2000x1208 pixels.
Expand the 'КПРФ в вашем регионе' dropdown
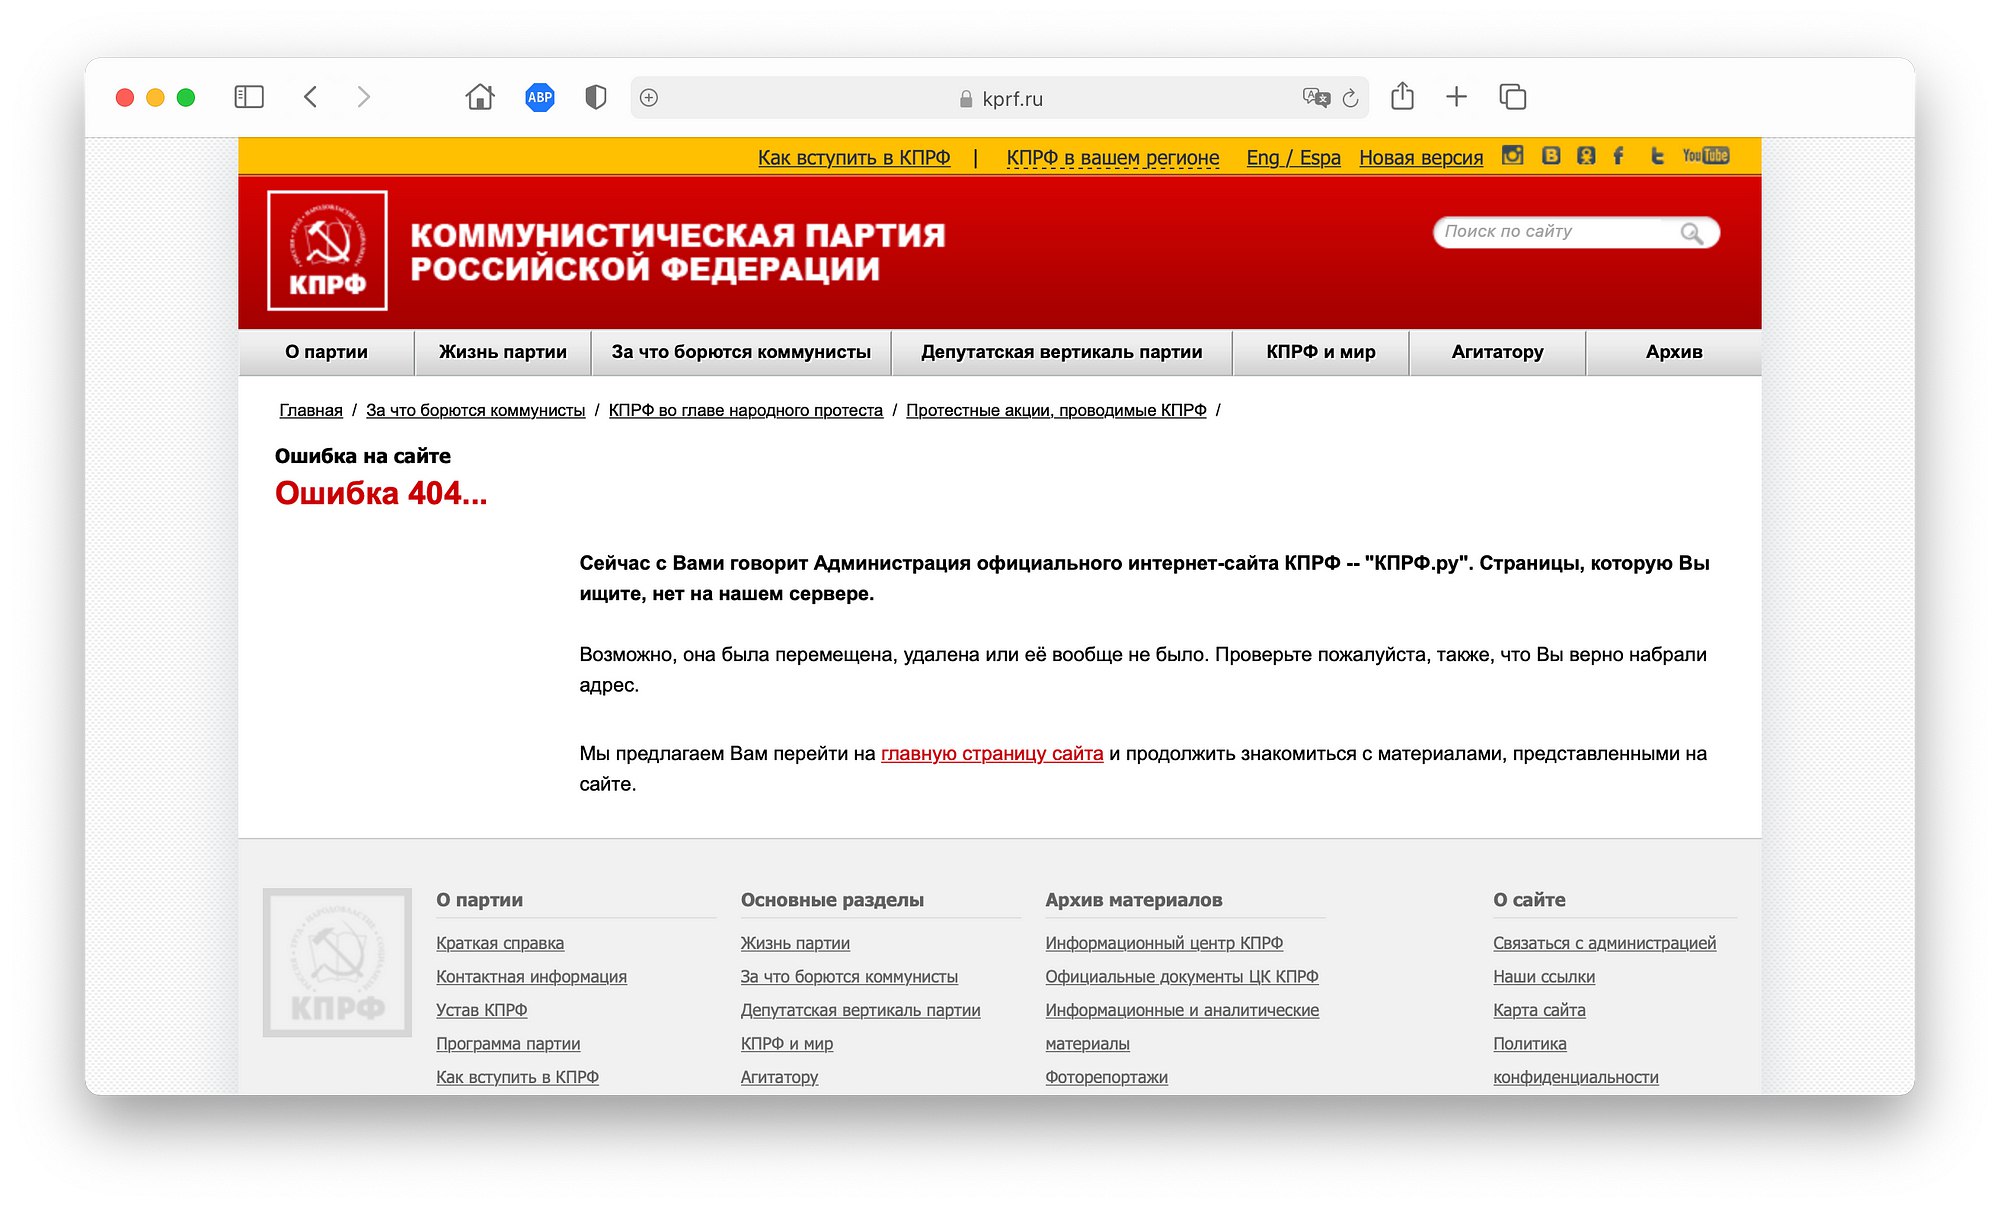pos(1112,158)
